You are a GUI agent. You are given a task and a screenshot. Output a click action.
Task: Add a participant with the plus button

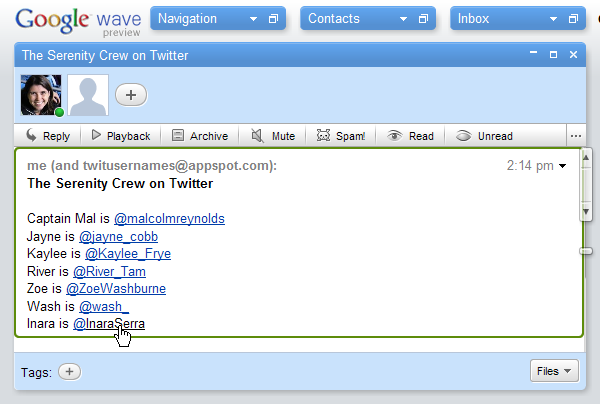(131, 95)
